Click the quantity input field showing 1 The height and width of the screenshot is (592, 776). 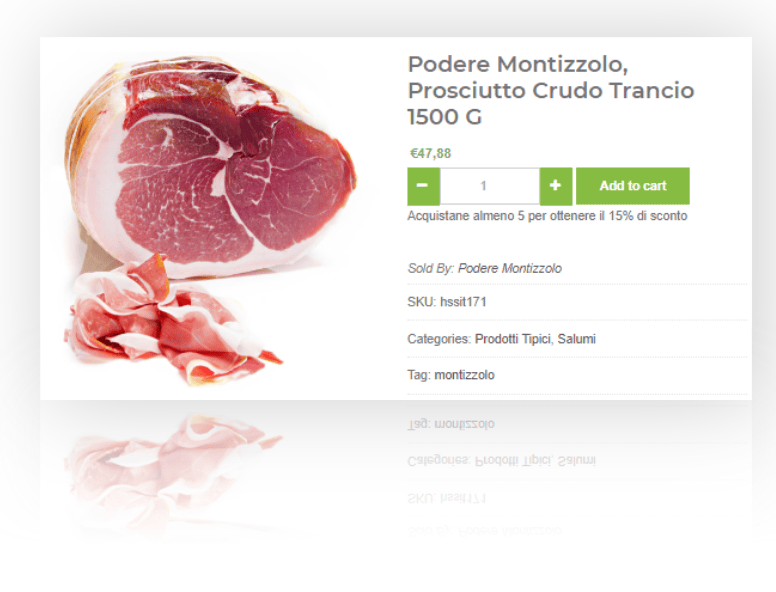(x=489, y=186)
